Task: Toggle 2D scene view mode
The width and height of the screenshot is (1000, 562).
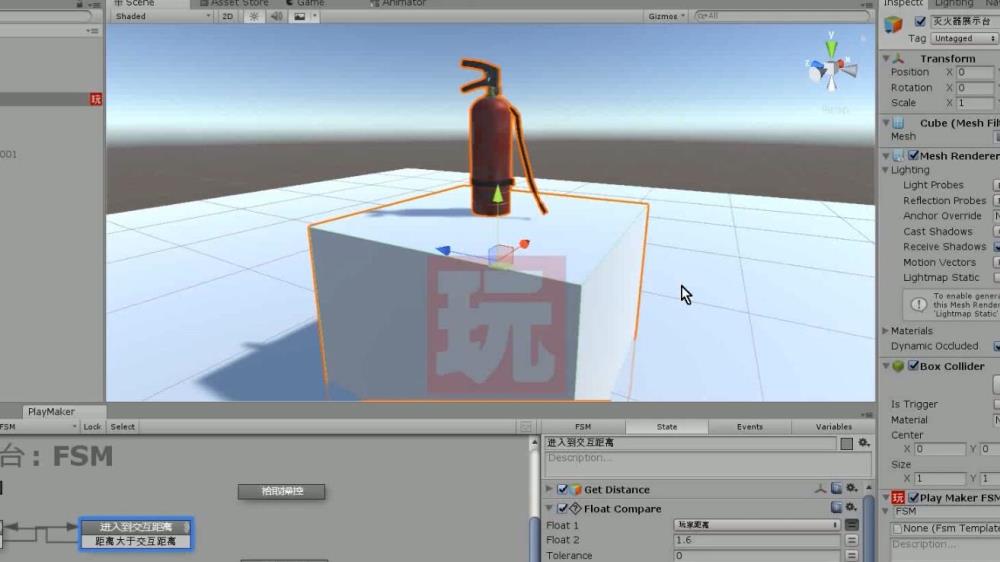Action: (227, 17)
